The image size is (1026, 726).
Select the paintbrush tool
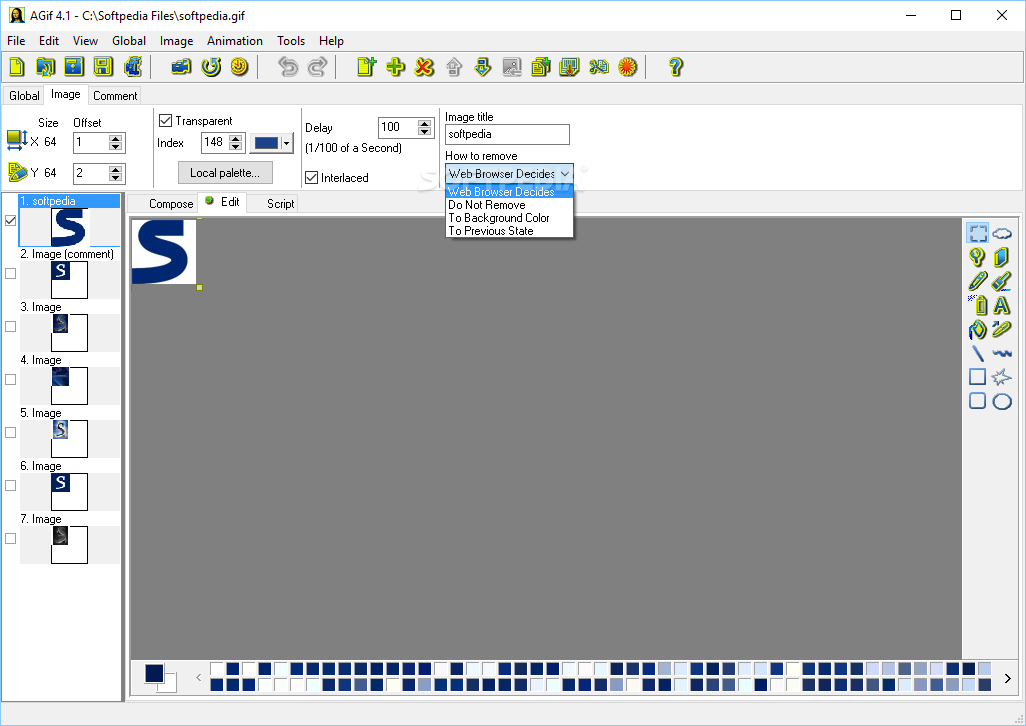pyautogui.click(x=1002, y=281)
